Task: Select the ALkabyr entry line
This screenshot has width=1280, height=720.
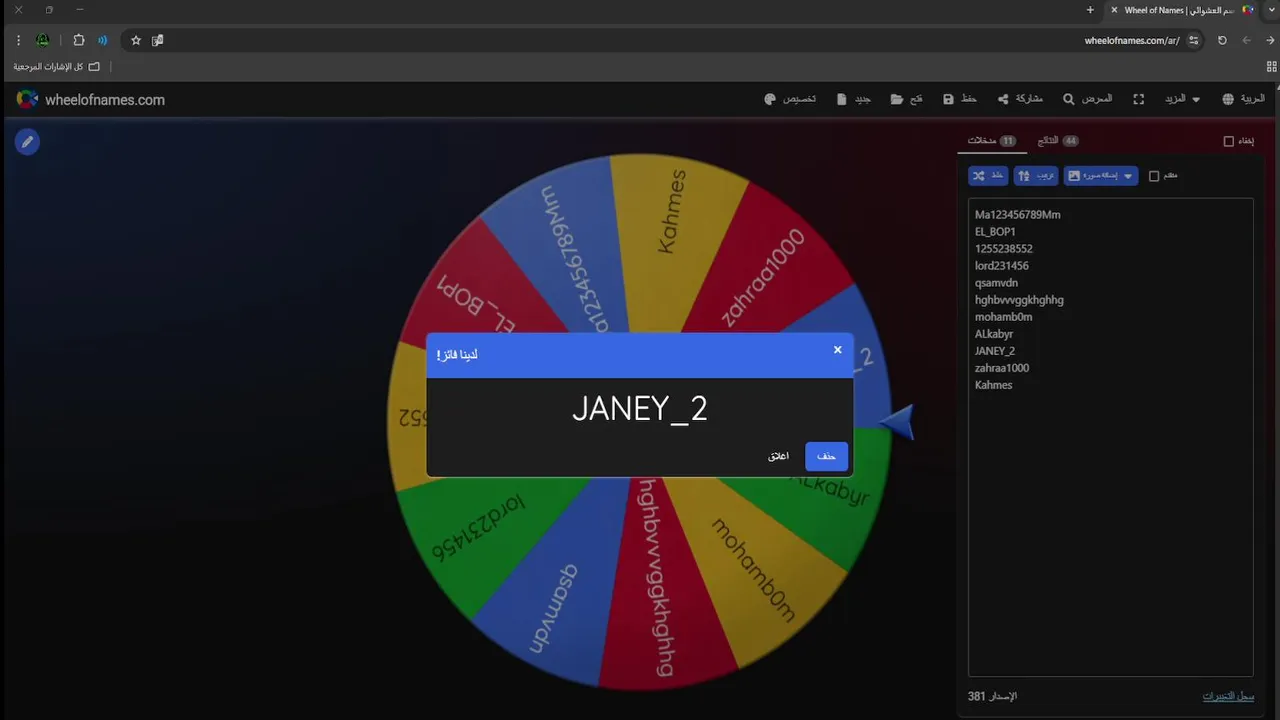Action: 994,334
